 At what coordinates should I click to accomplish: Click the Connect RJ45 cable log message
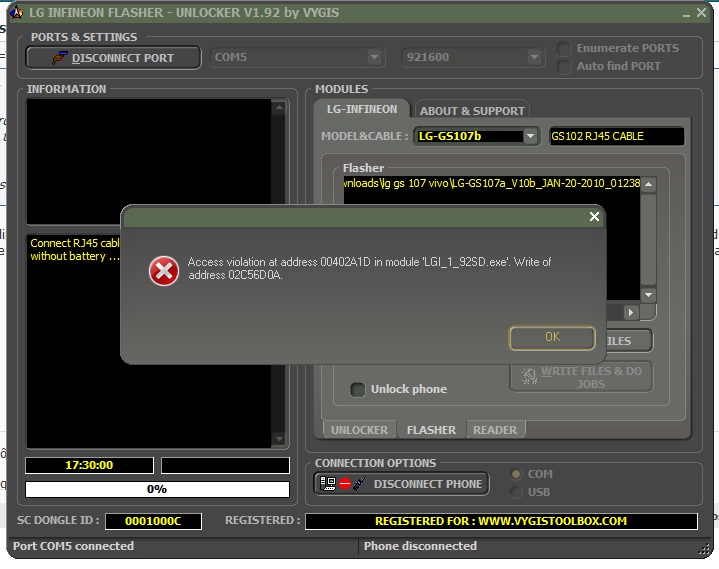(75, 249)
